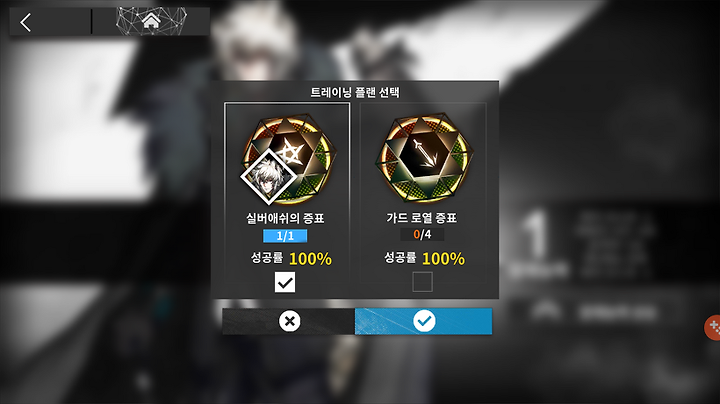Tap SilverAsh's diamond portrait badge
Image resolution: width=720 pixels, height=404 pixels.
tap(269, 177)
